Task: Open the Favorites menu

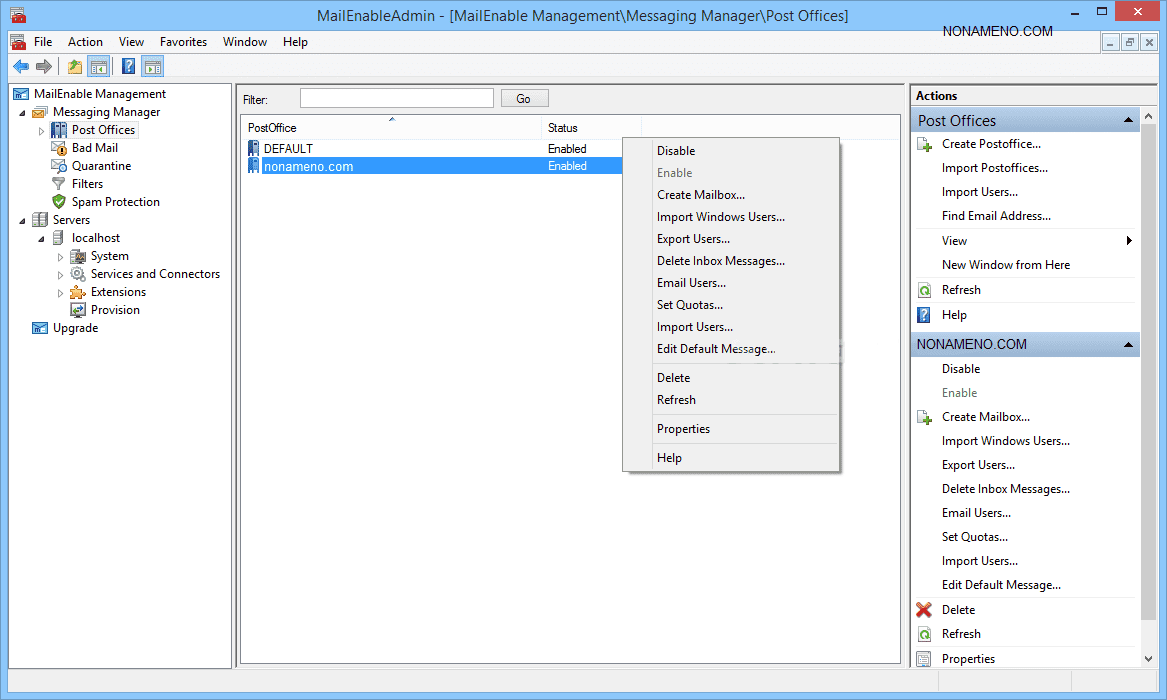Action: point(183,42)
